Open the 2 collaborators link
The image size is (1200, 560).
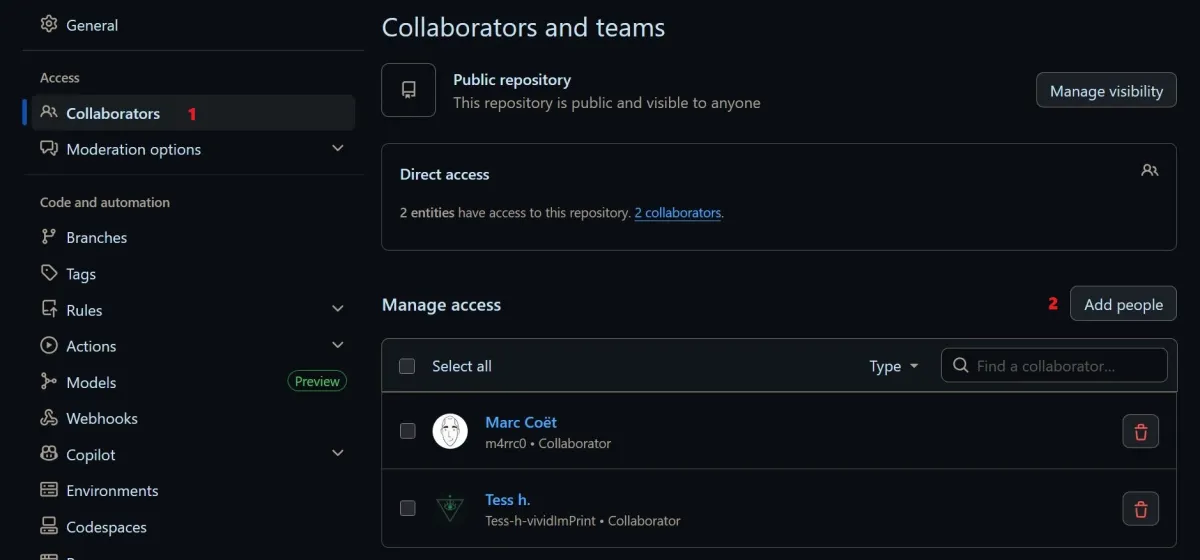pos(677,213)
